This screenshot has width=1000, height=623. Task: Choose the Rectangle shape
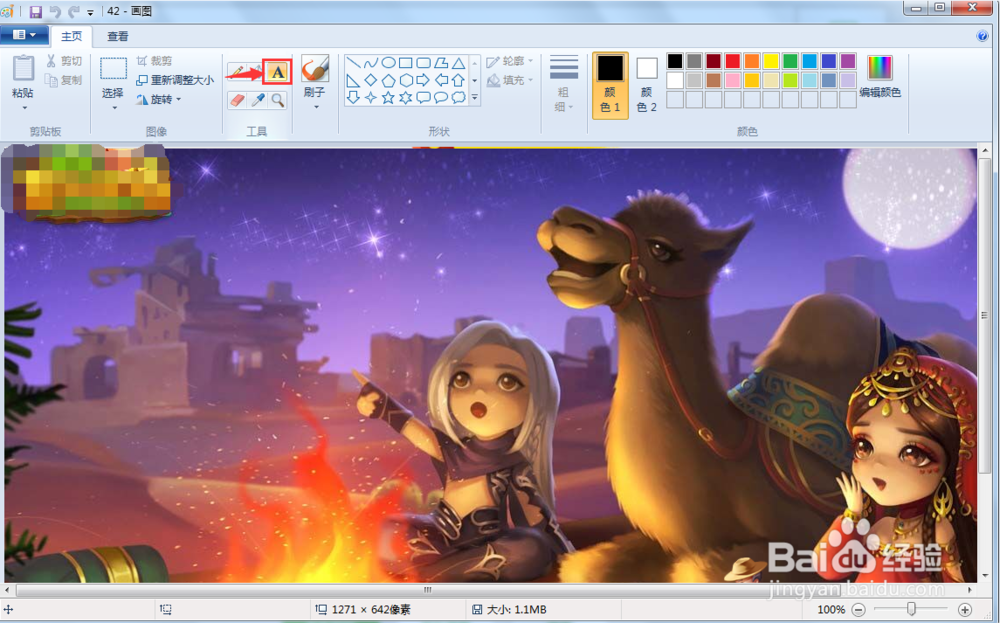click(406, 62)
